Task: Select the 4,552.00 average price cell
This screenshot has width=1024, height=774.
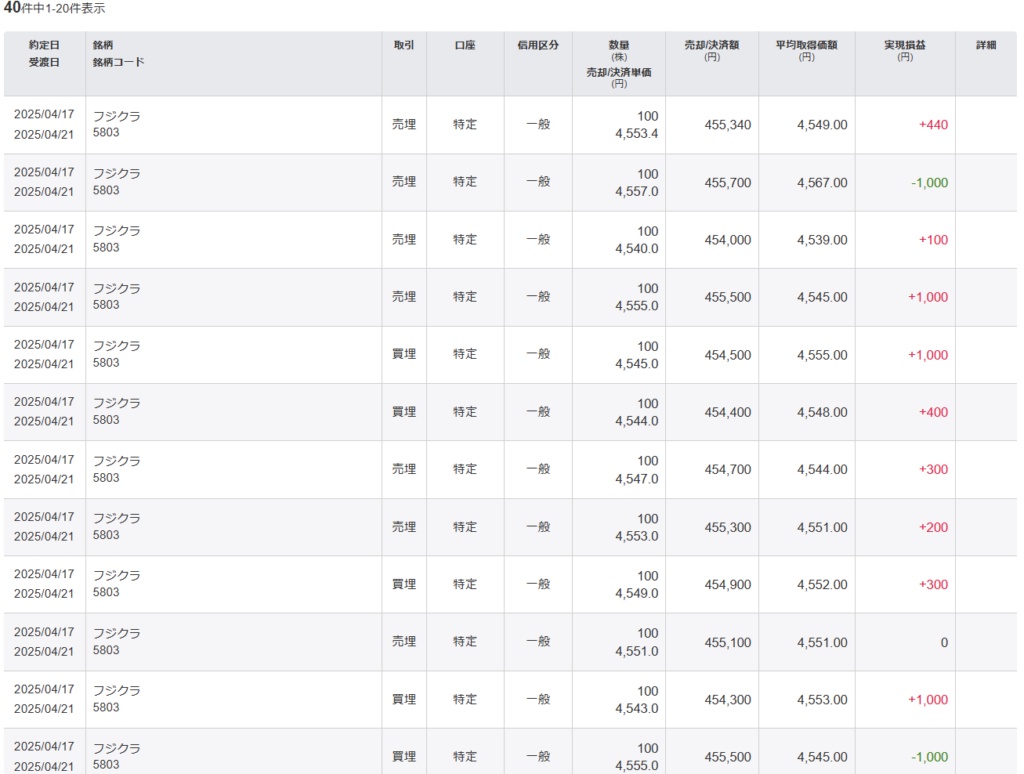Action: [x=822, y=584]
